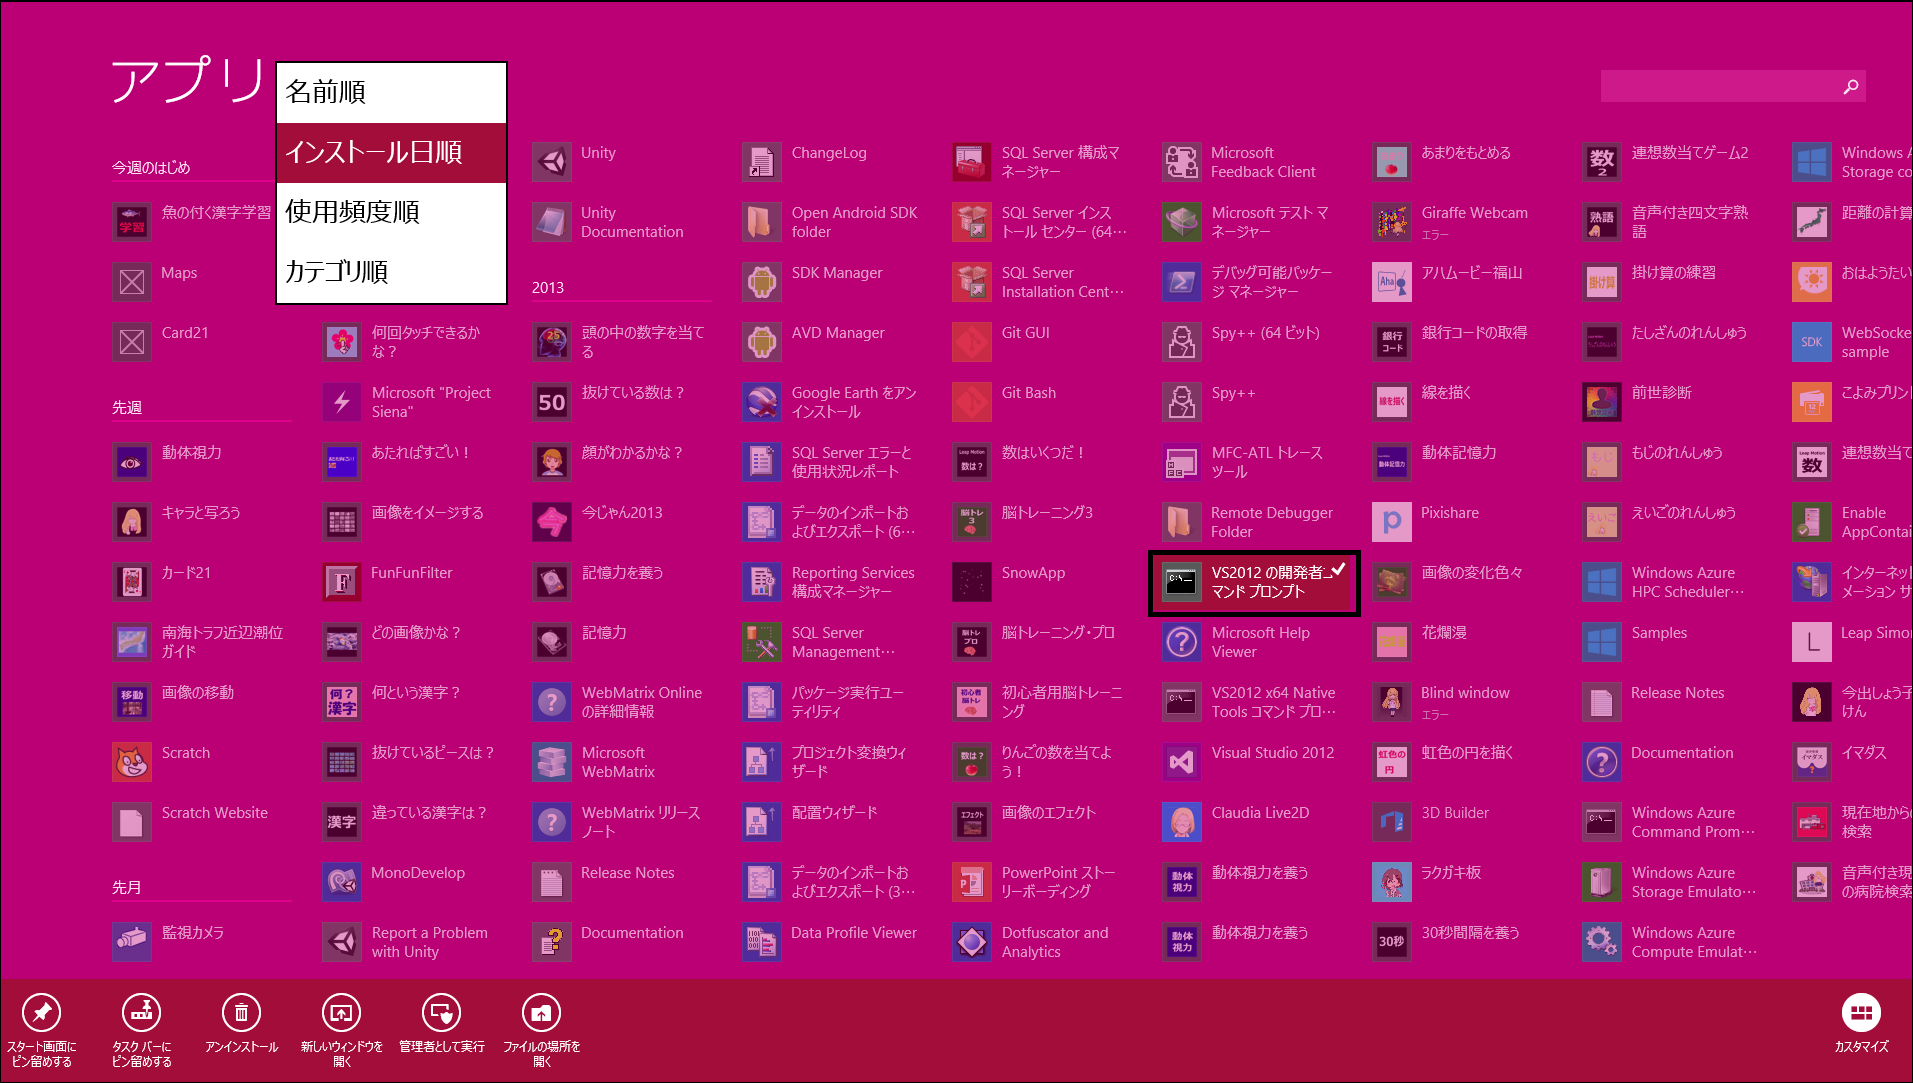Image resolution: width=1913 pixels, height=1083 pixels.
Task: Launch the SDK Manager icon
Action: [x=762, y=282]
